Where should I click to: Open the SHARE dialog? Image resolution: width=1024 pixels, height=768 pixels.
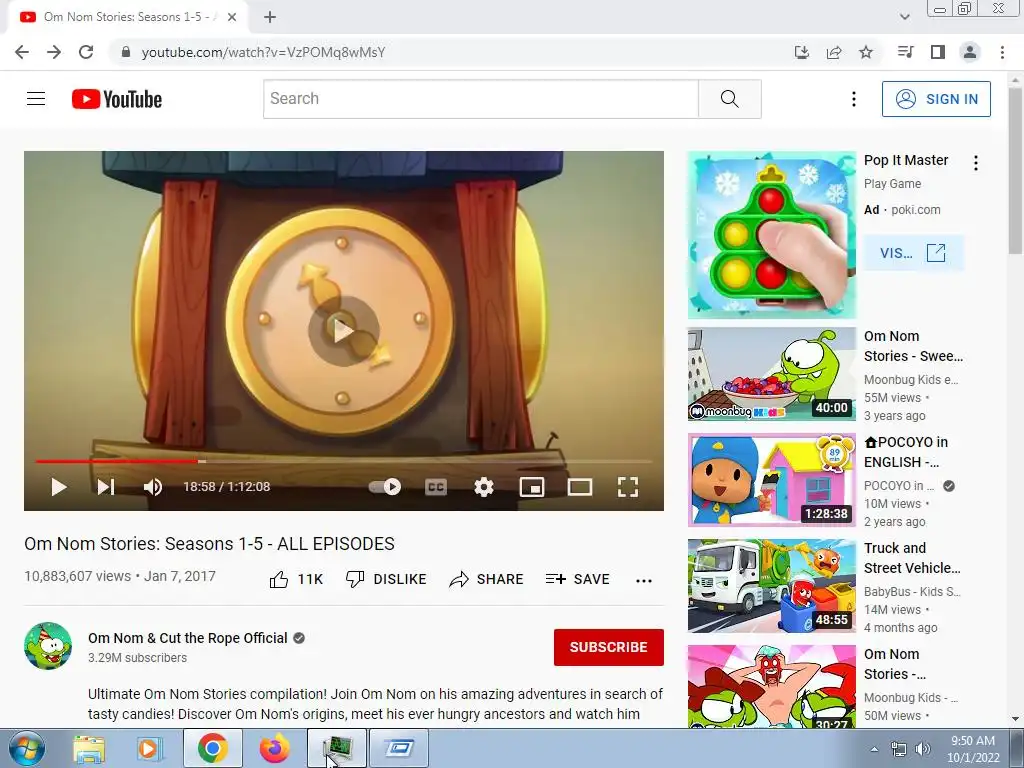point(487,579)
